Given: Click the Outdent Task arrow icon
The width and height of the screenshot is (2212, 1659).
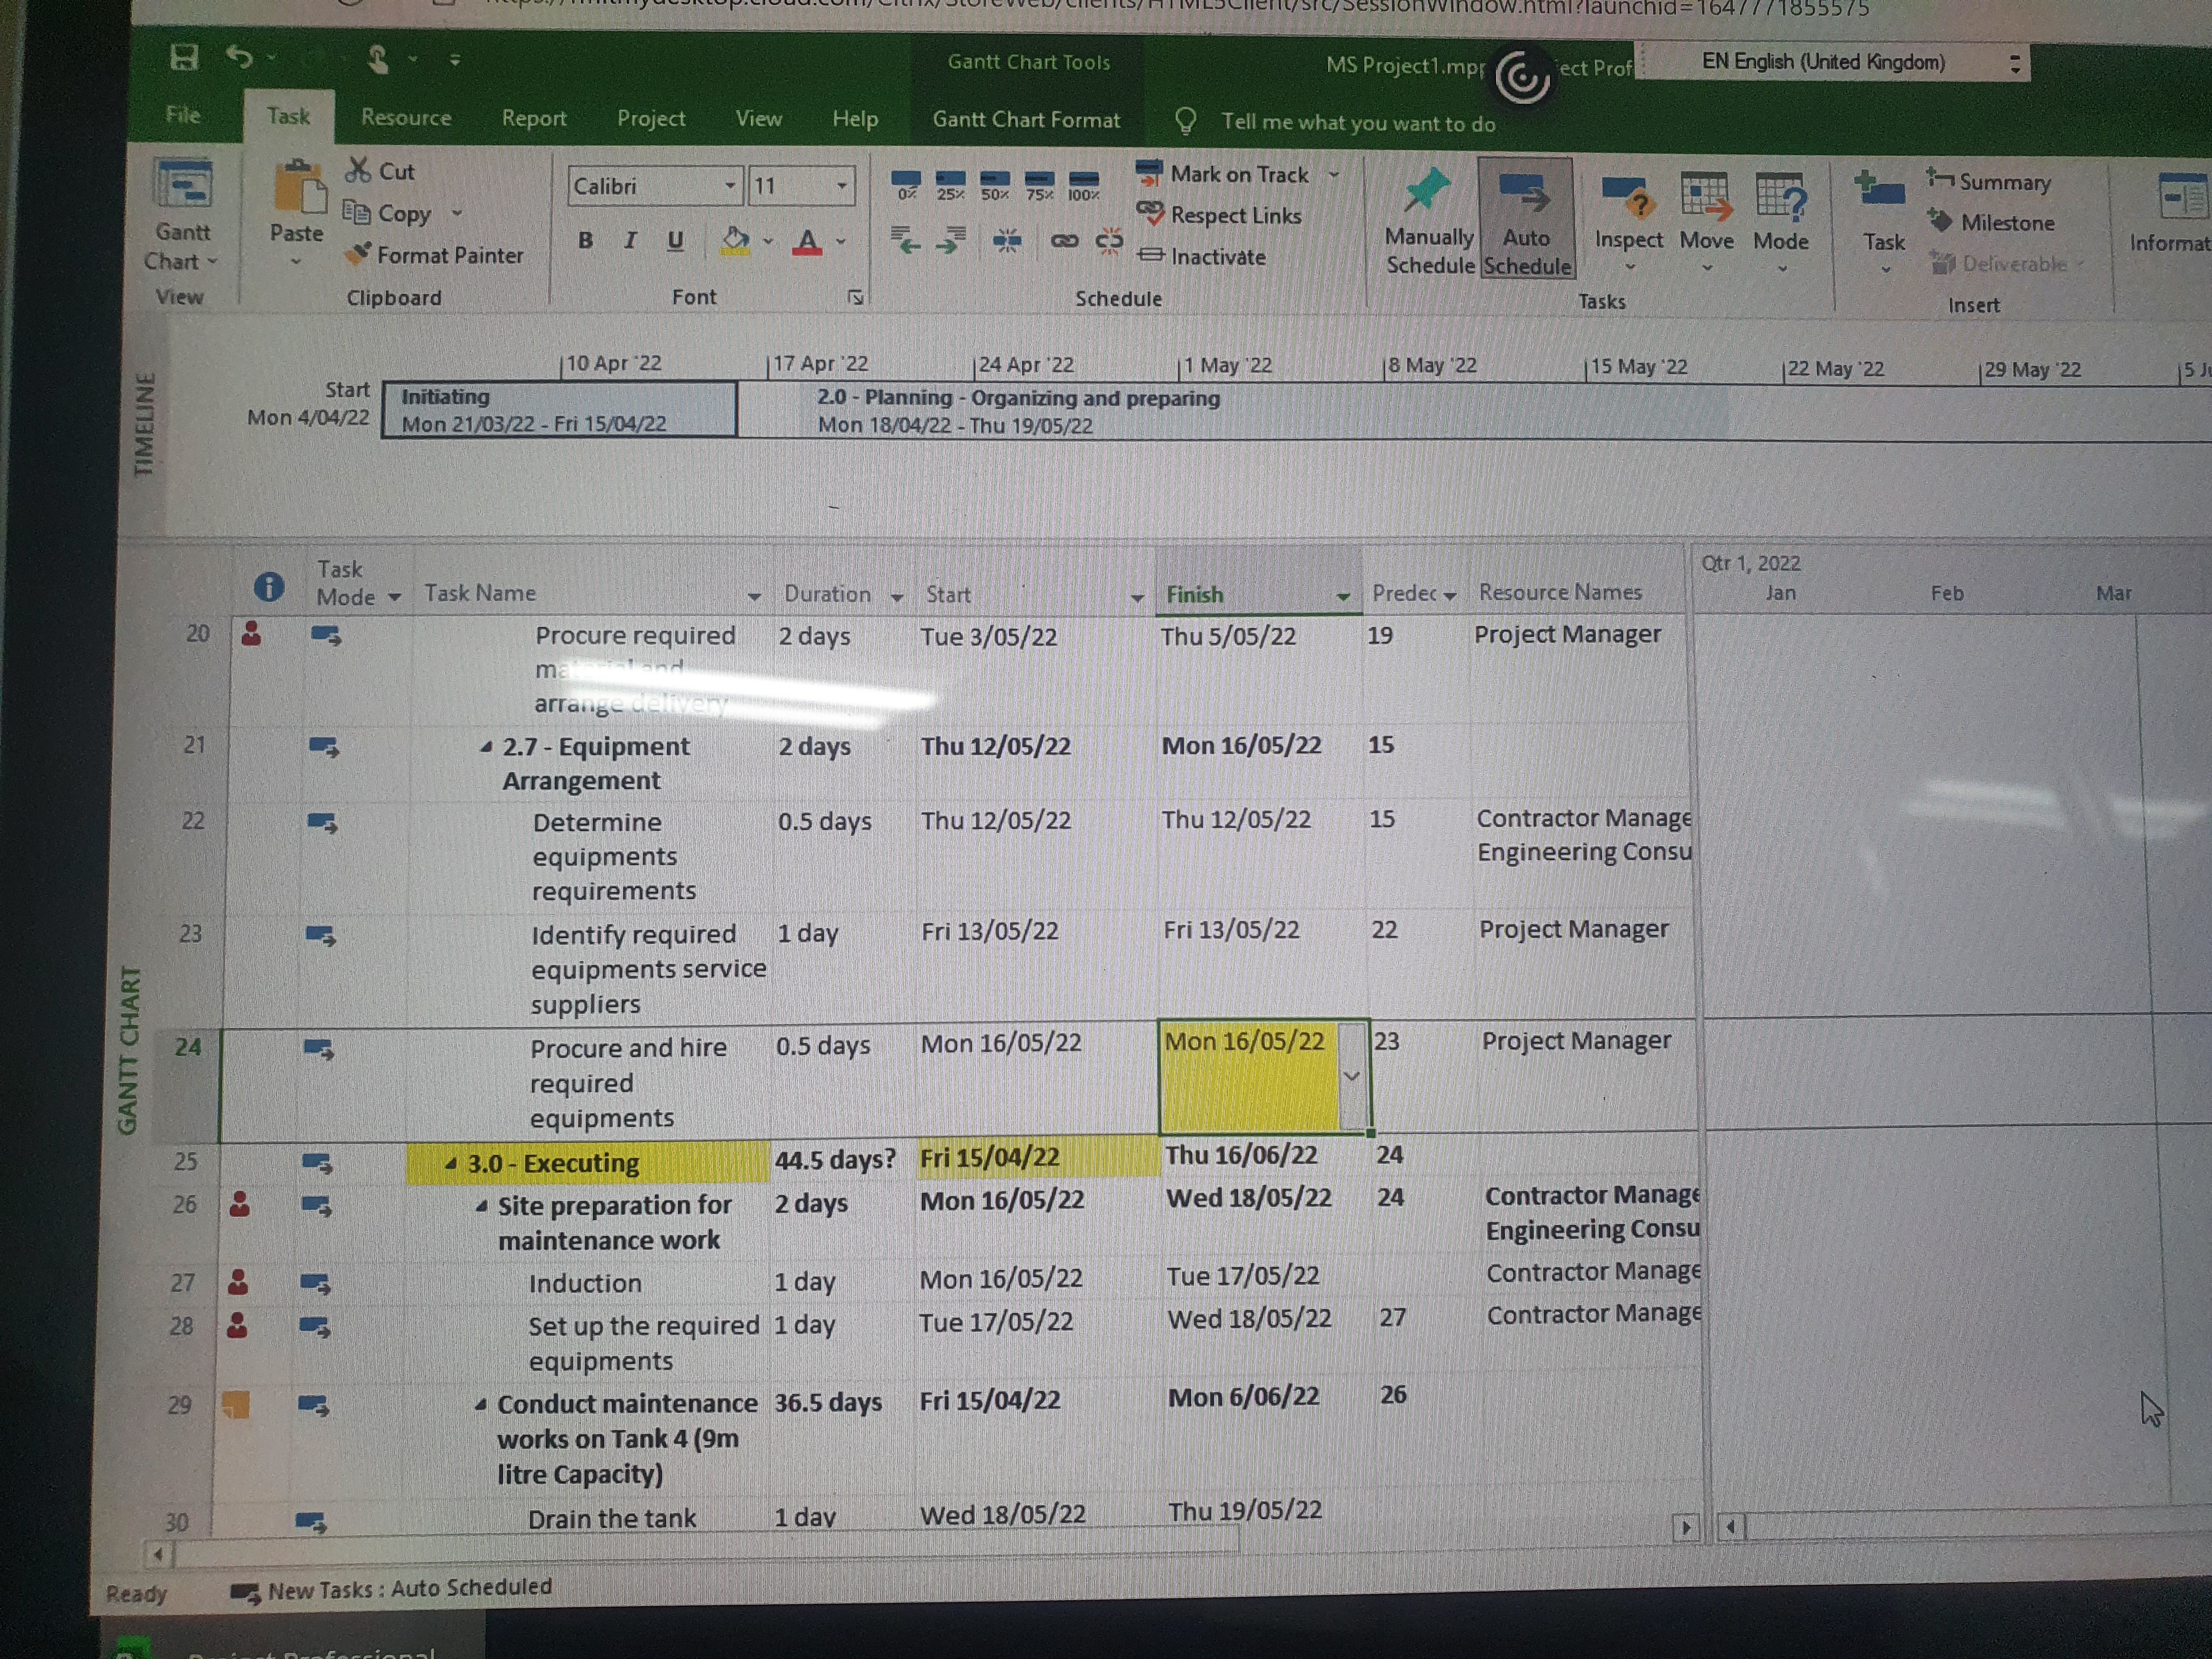Looking at the screenshot, I should click(906, 240).
